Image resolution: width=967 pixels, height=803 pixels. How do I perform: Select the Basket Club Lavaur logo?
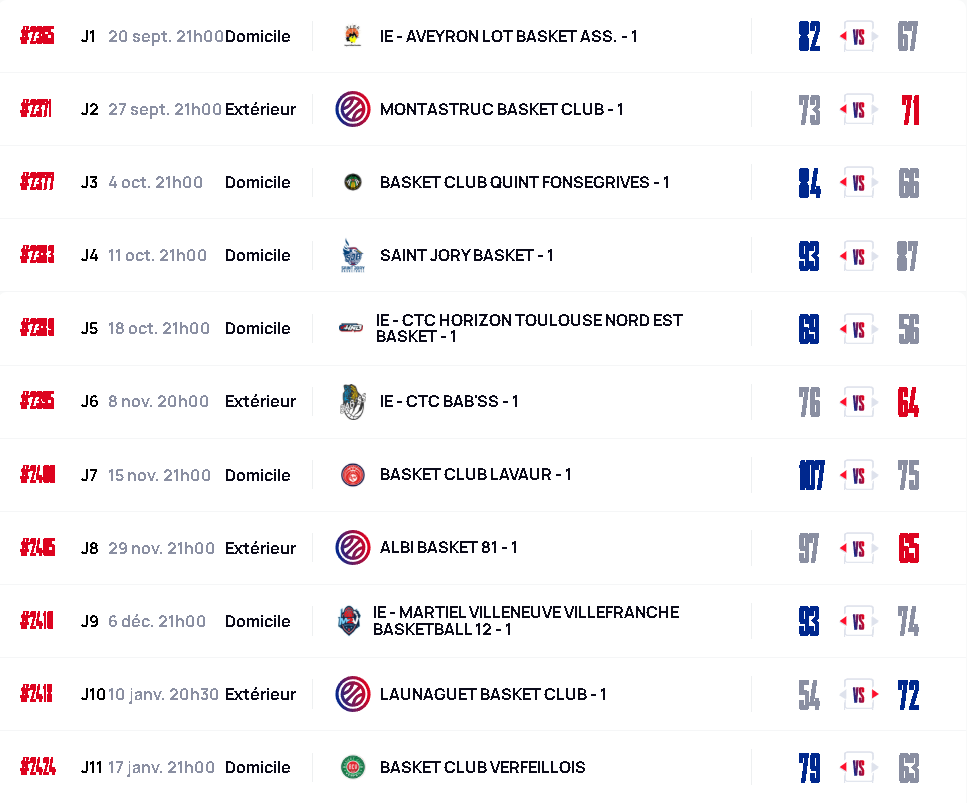[352, 475]
